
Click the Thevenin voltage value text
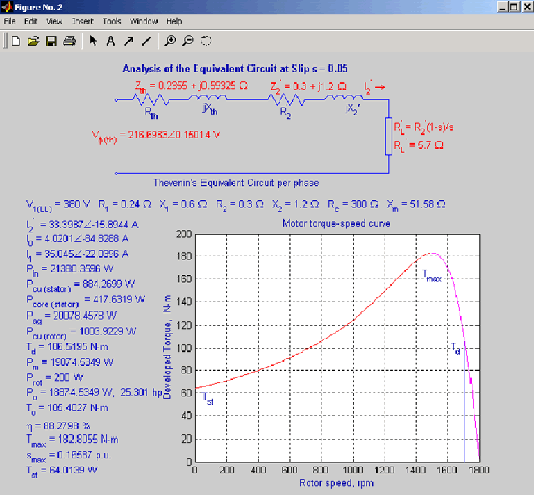pos(156,136)
